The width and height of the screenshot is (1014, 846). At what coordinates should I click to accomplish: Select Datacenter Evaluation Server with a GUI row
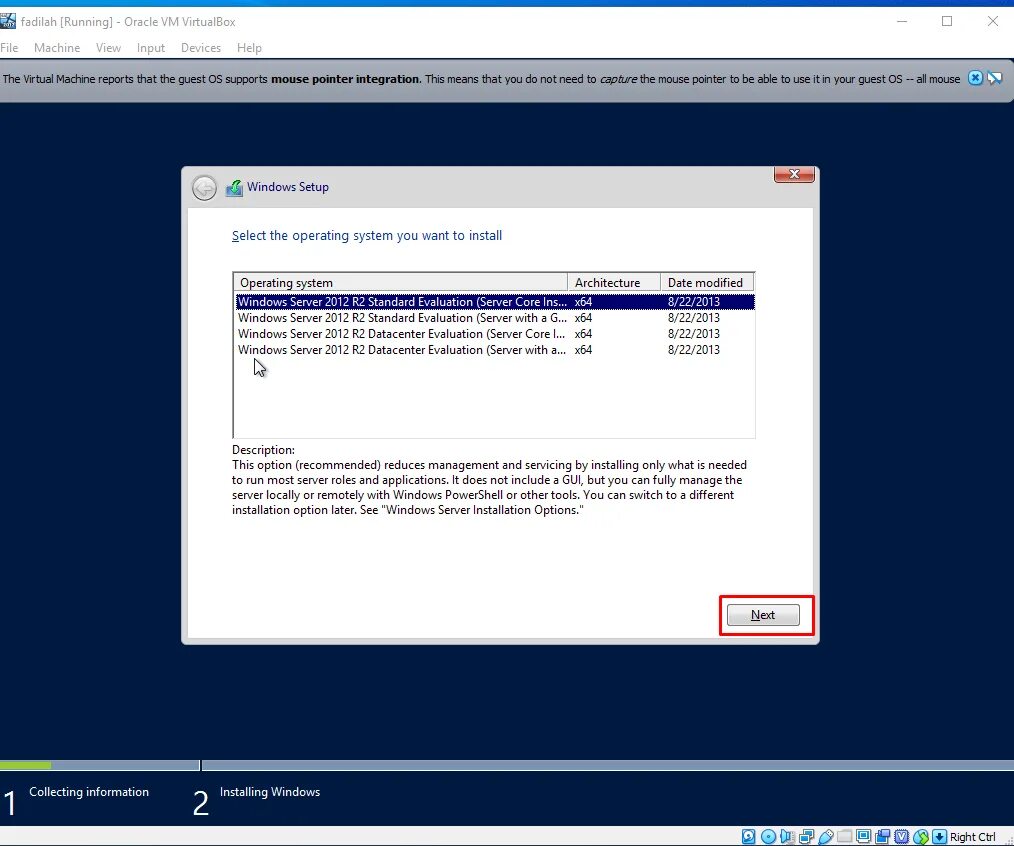click(x=495, y=350)
